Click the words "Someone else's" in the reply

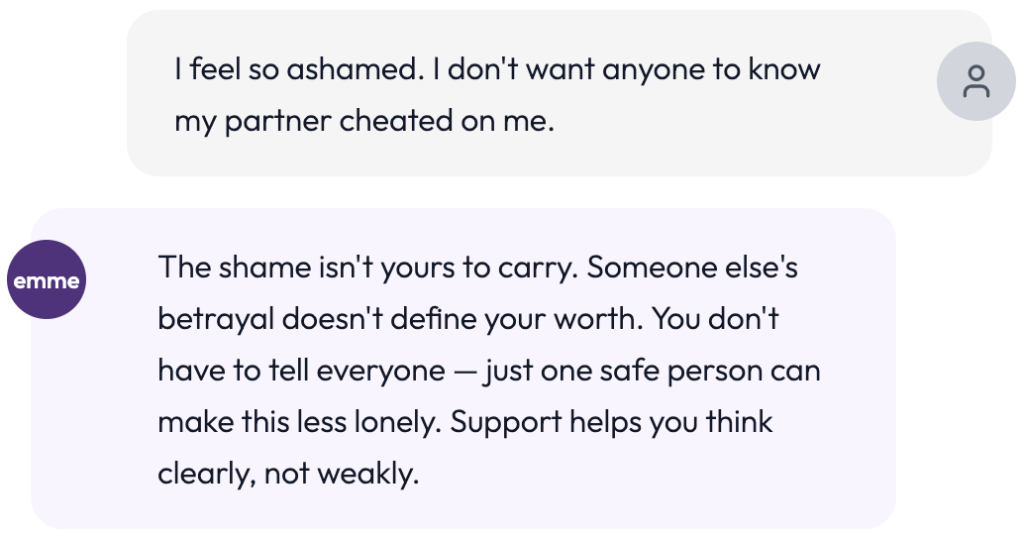click(x=693, y=268)
